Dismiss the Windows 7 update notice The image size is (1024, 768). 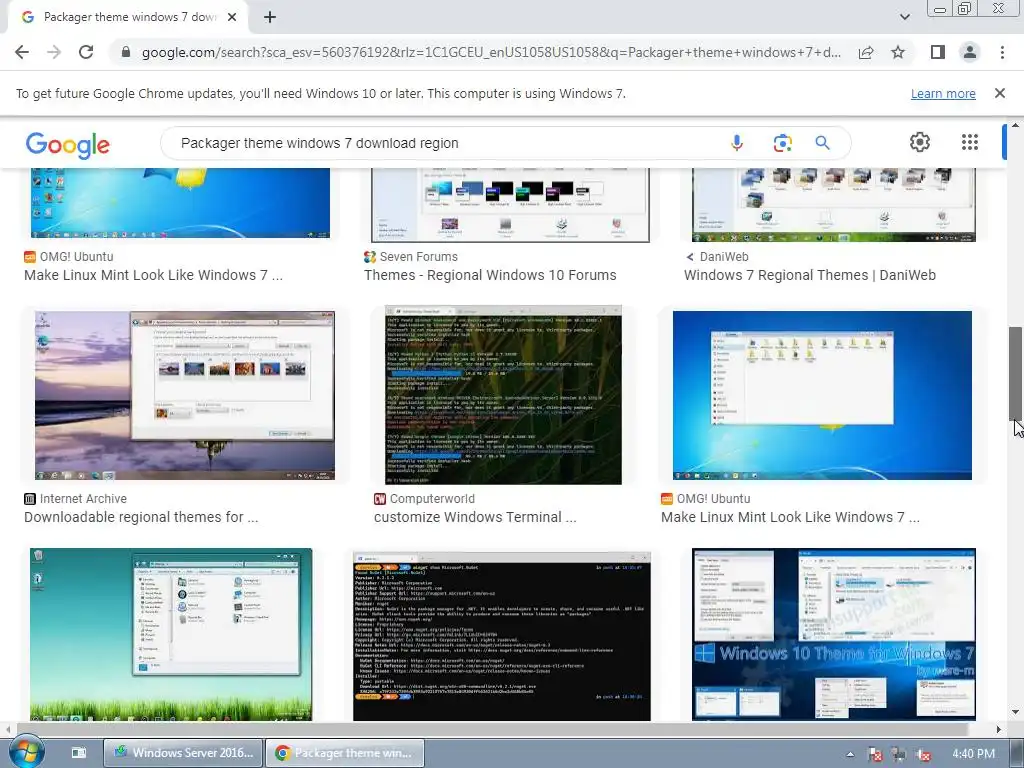[x=999, y=93]
